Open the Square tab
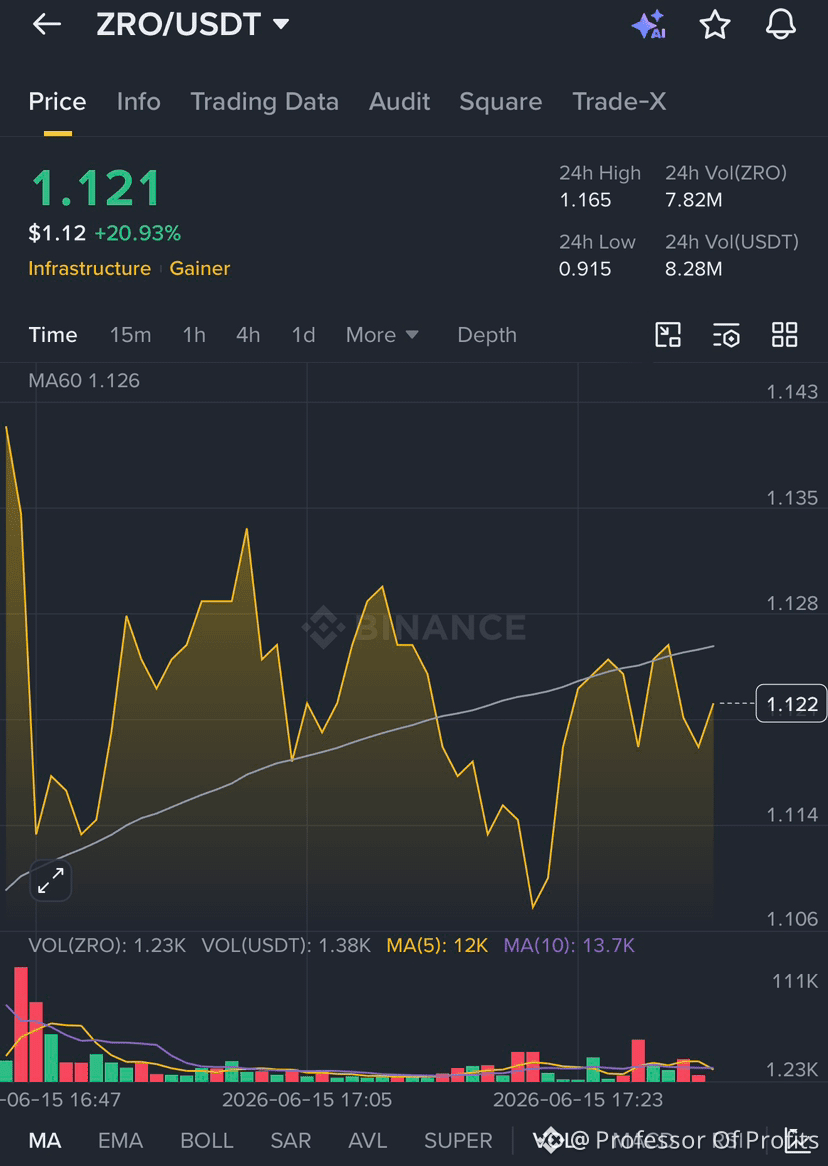Screen dimensions: 828x1166 [x=501, y=102]
